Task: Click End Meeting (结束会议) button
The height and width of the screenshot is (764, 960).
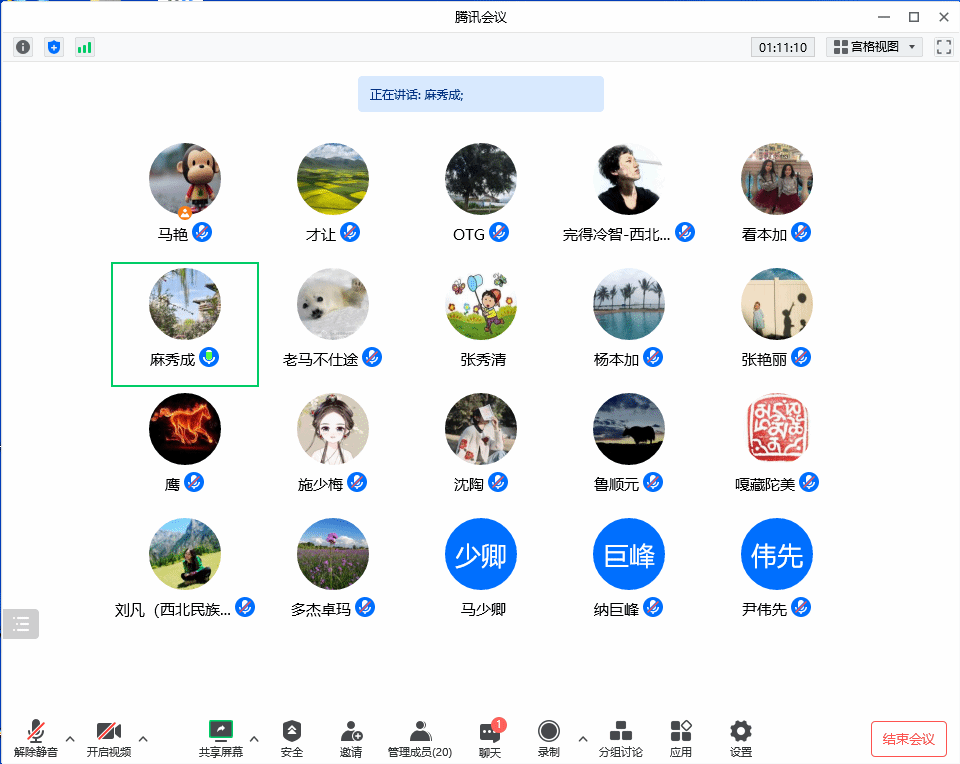Action: click(x=908, y=739)
